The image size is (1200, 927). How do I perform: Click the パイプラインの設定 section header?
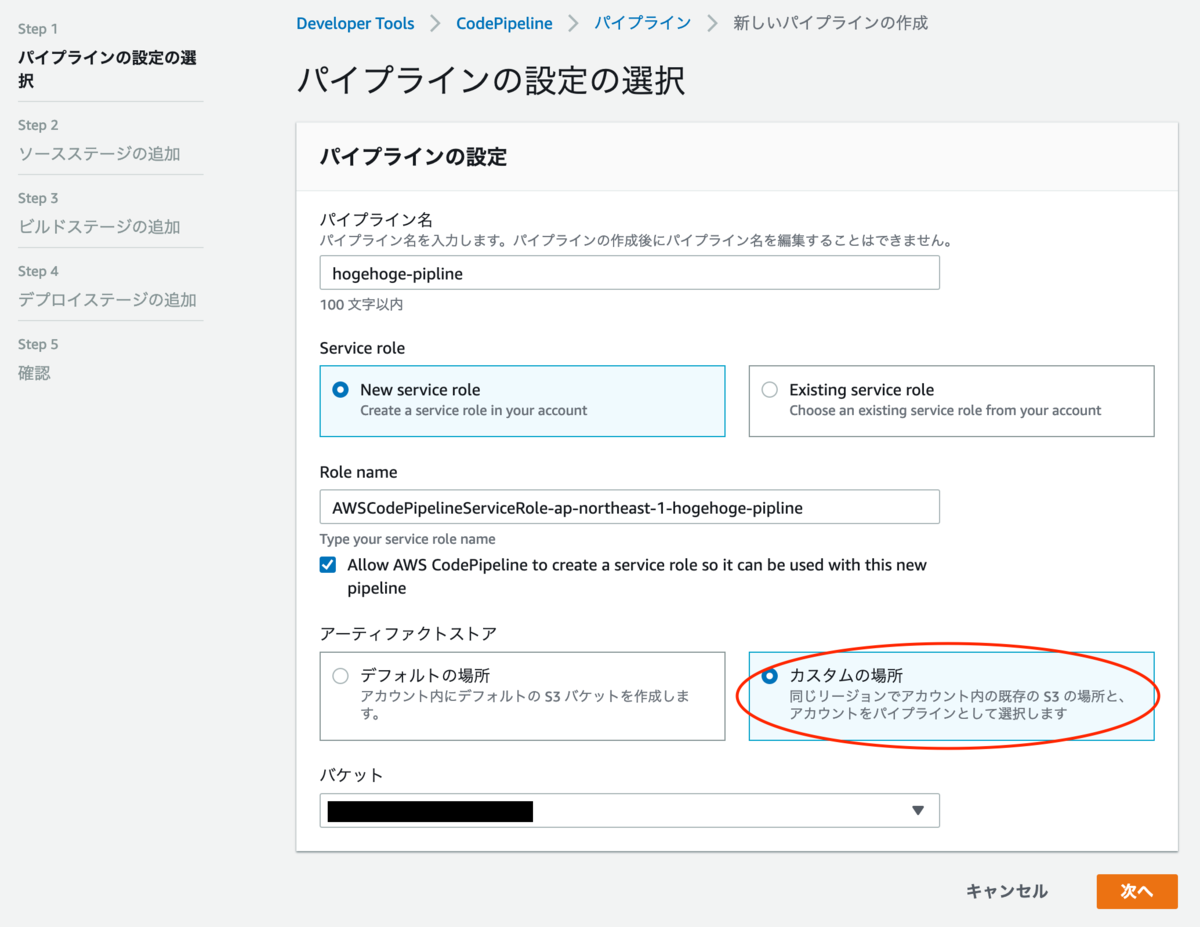tap(413, 157)
